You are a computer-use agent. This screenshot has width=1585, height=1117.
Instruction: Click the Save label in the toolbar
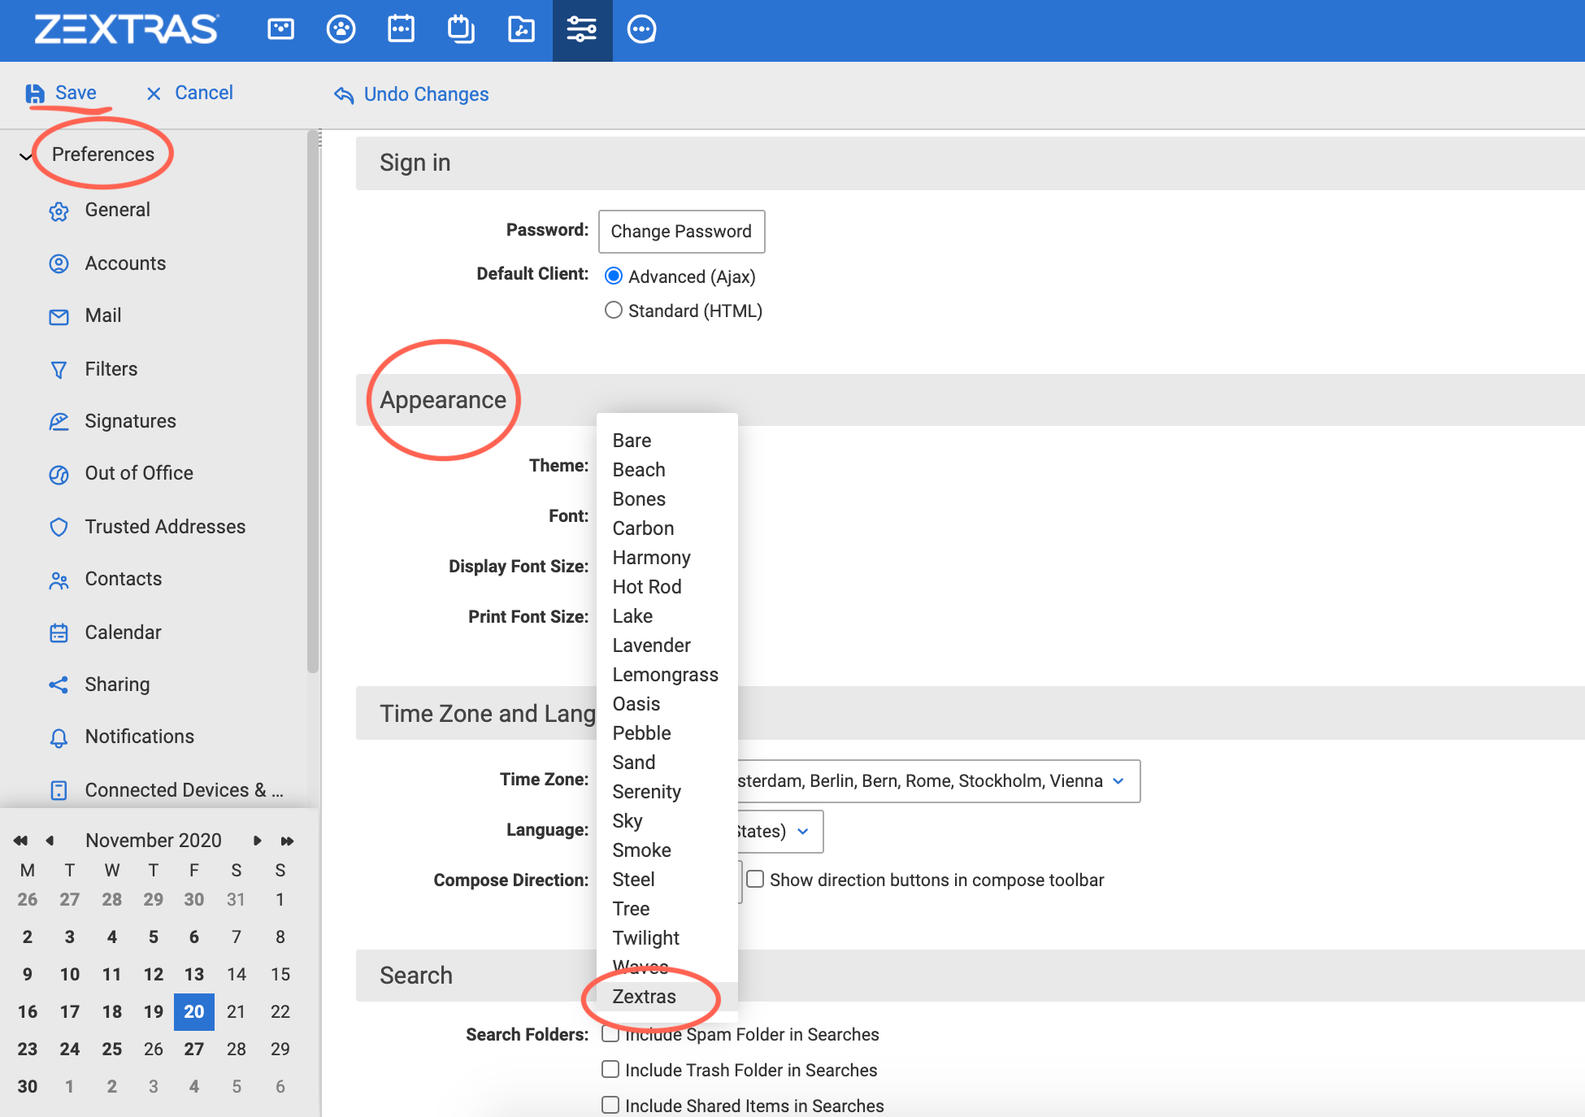[x=76, y=93]
